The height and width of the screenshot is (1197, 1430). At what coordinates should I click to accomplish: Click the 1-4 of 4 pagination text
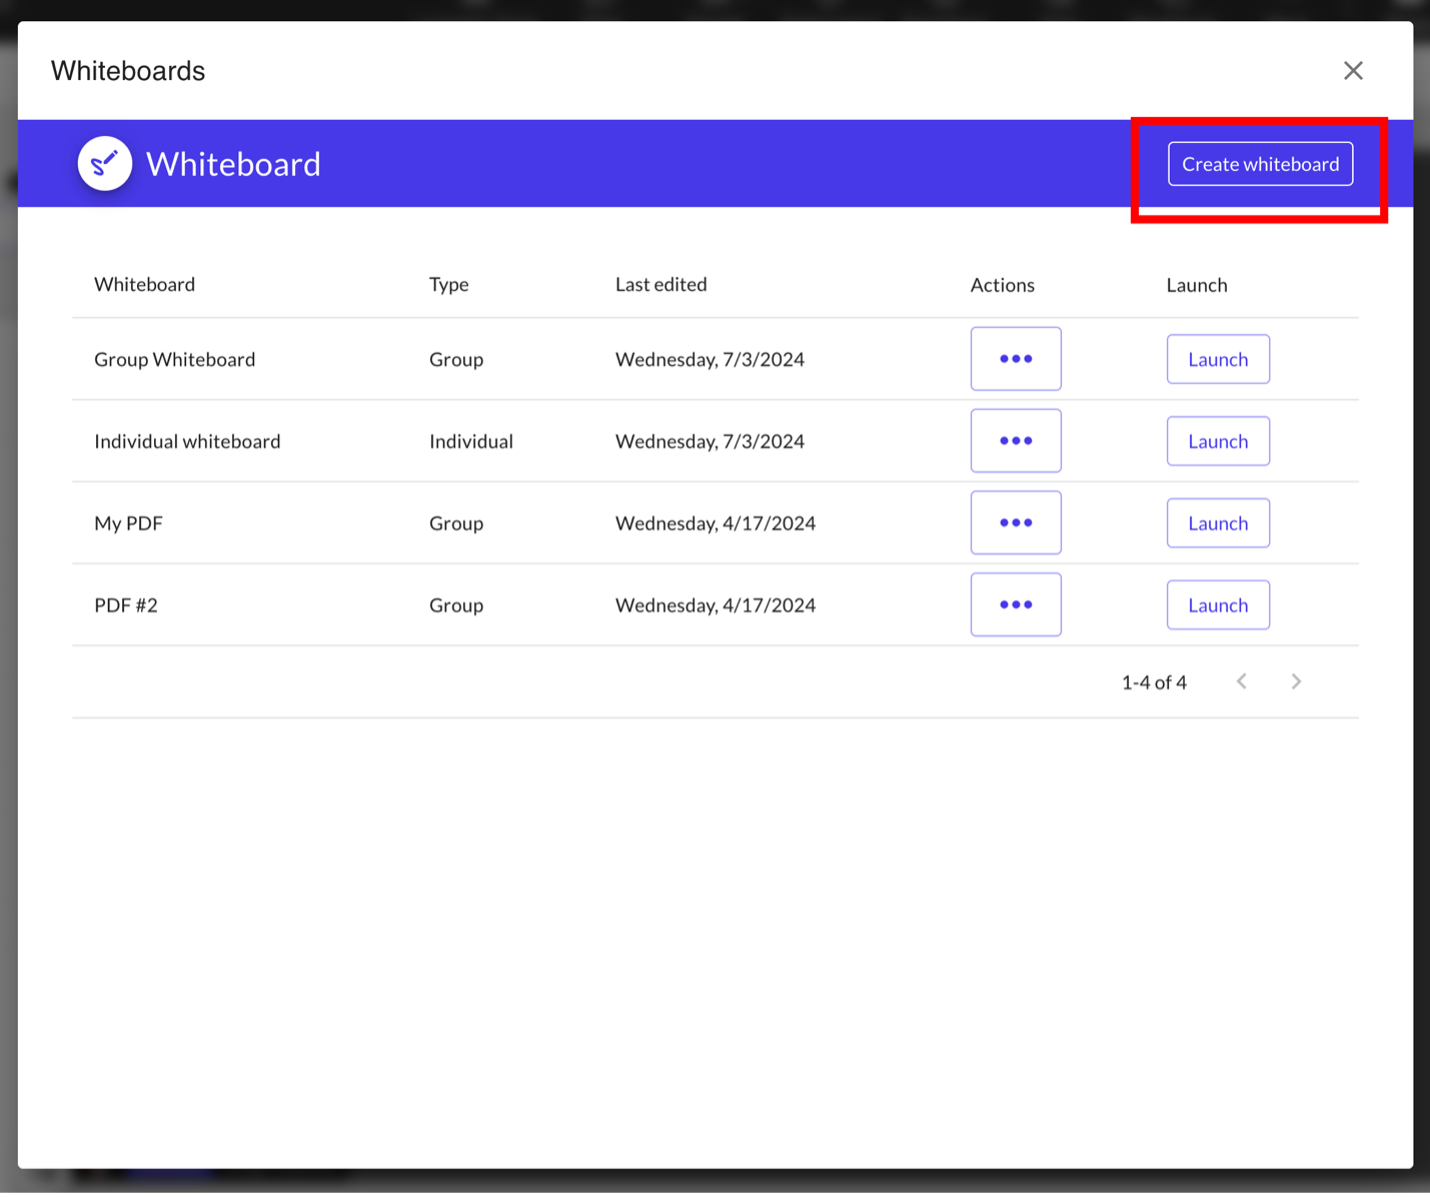tap(1153, 683)
